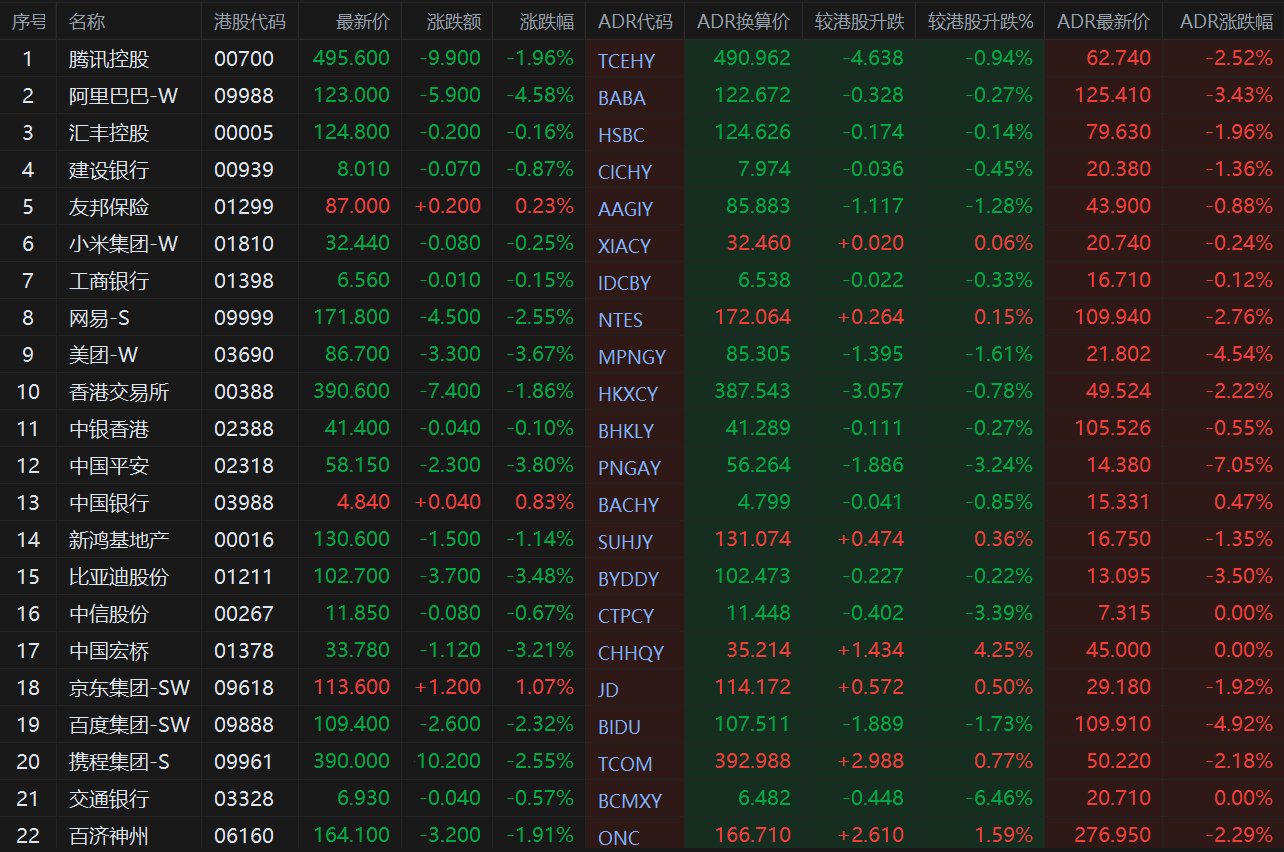This screenshot has height=852, width=1284.
Task: Click stock code 03690
Action: tap(243, 355)
